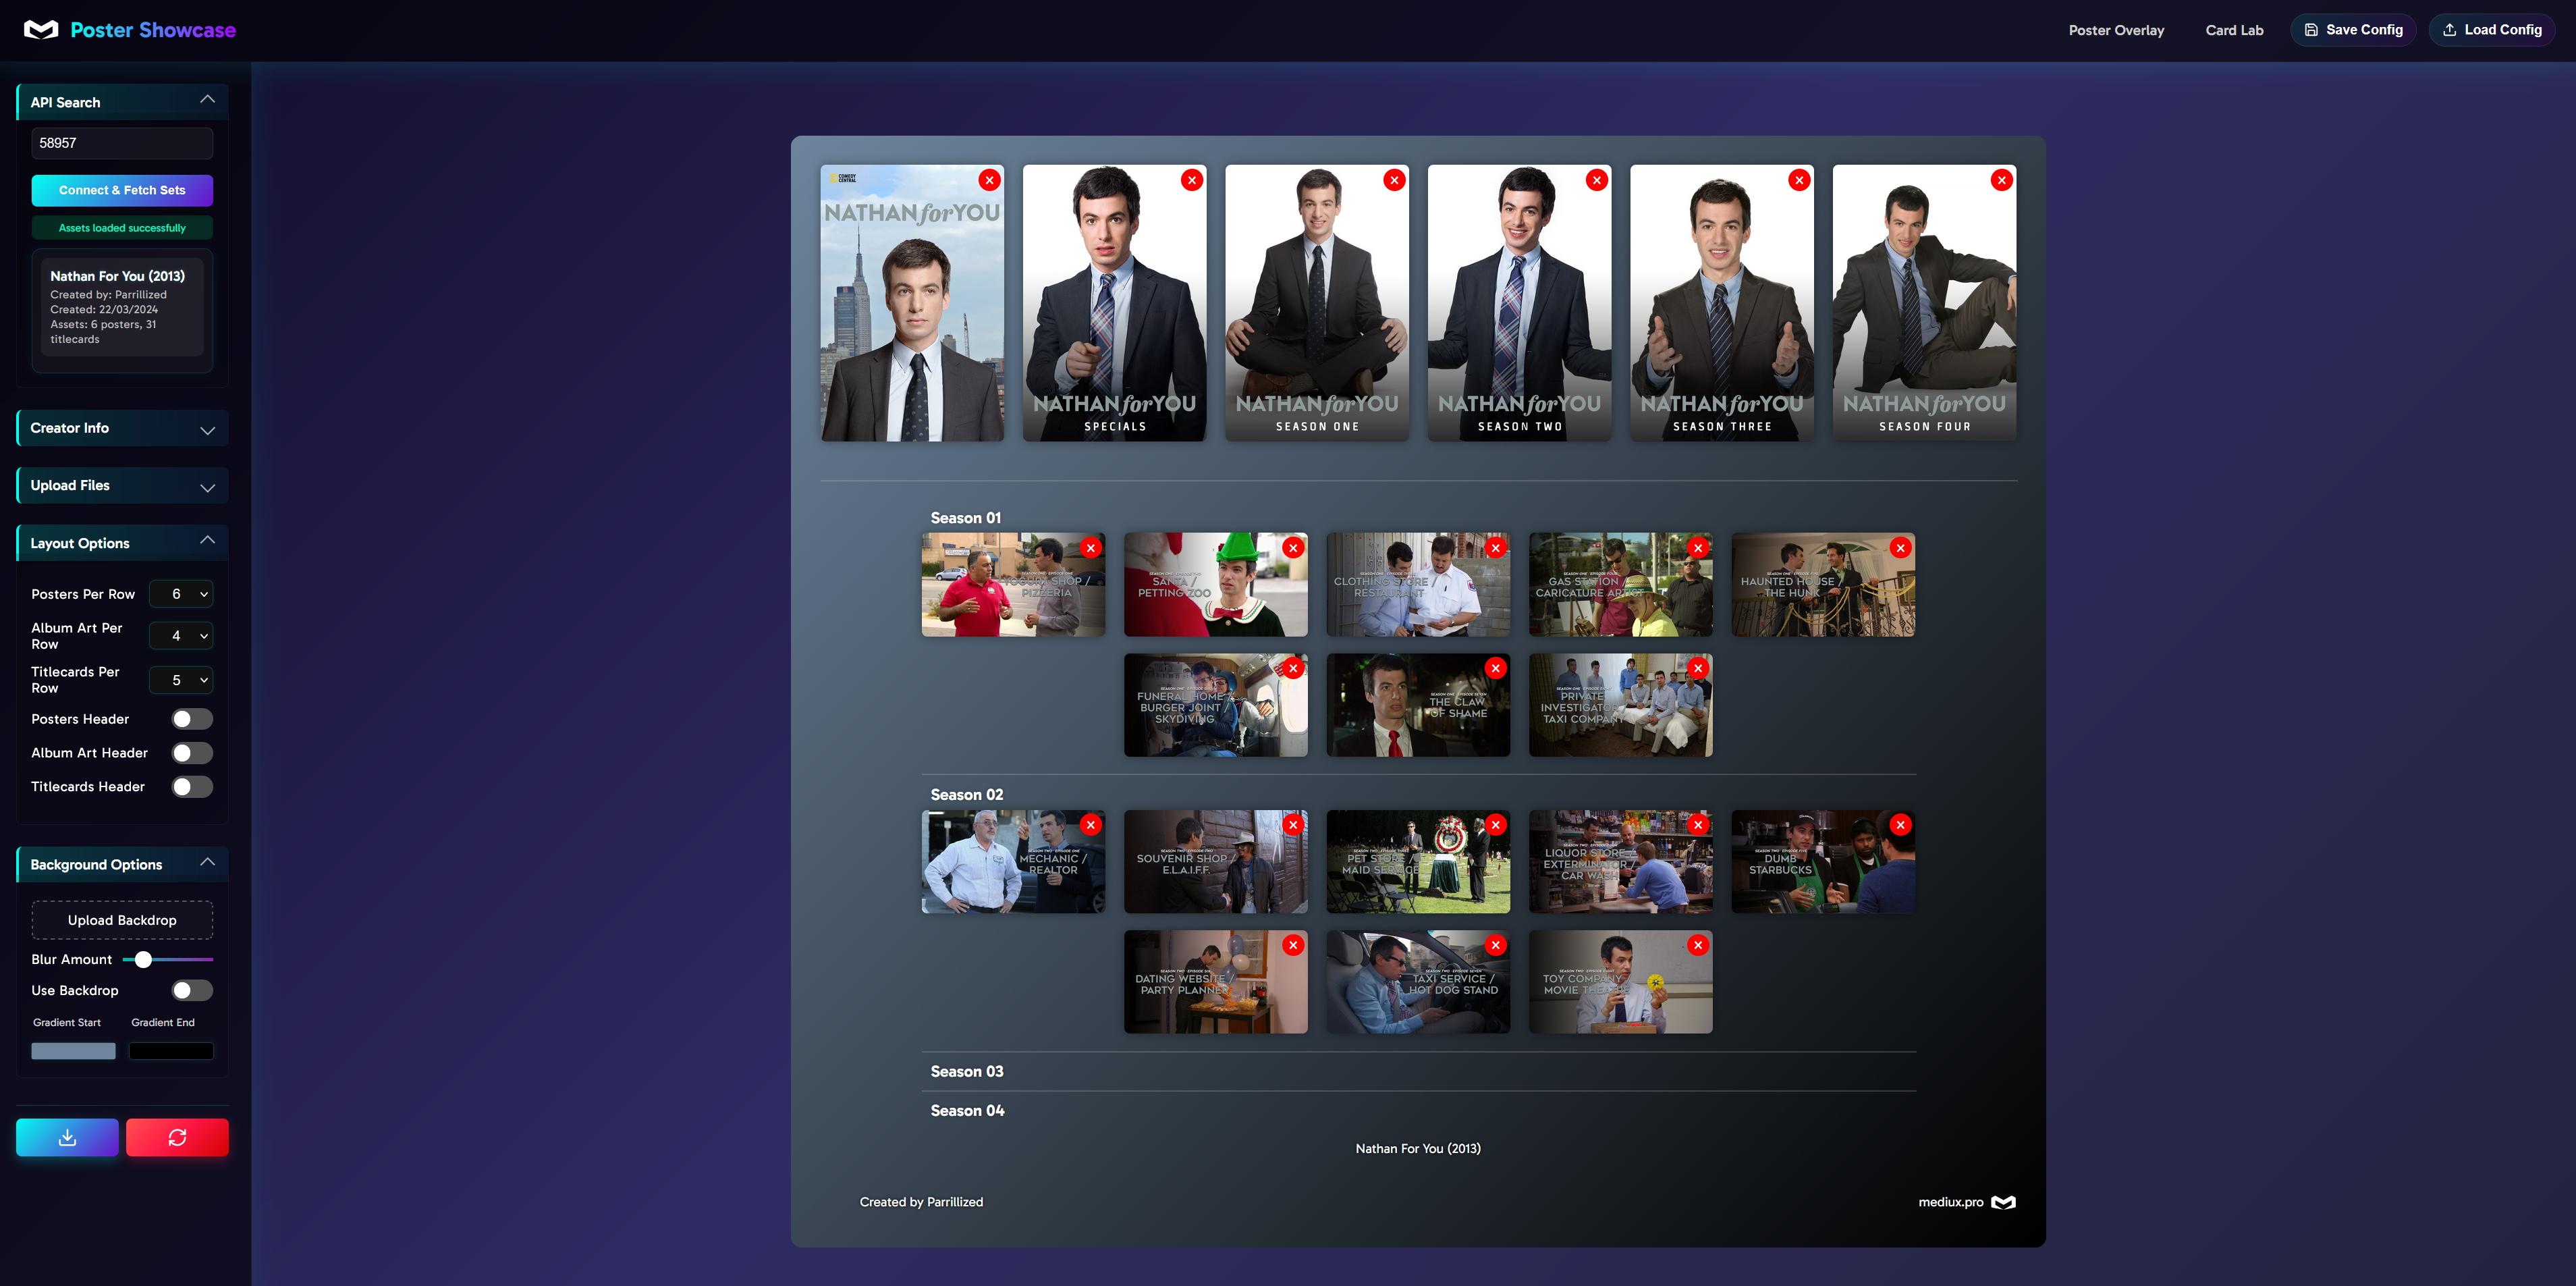This screenshot has height=1286, width=2576.
Task: Remove the Pet Store / Maid Service titlecard
Action: pyautogui.click(x=1496, y=825)
